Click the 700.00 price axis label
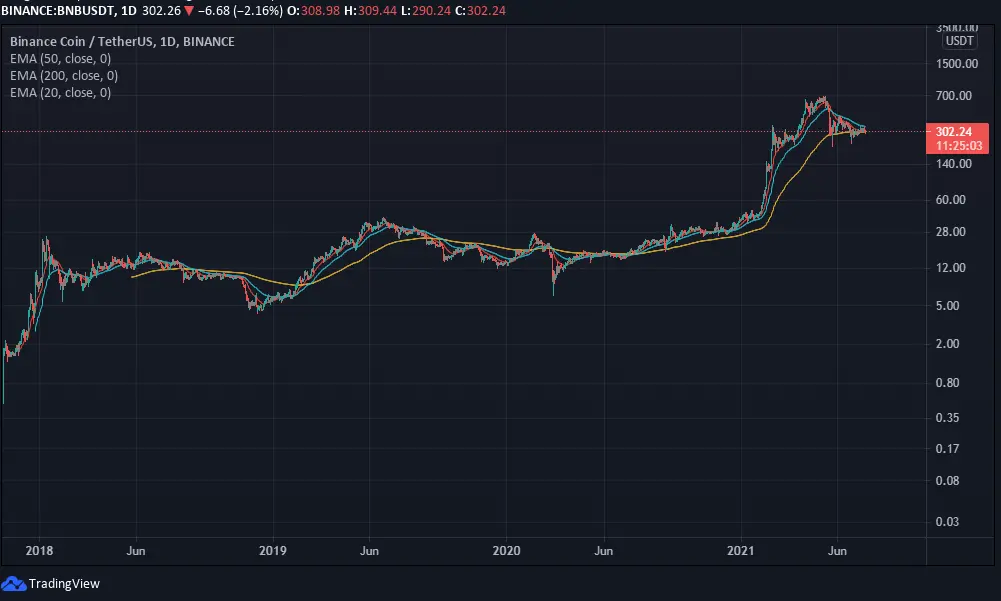1001x601 pixels. [954, 96]
